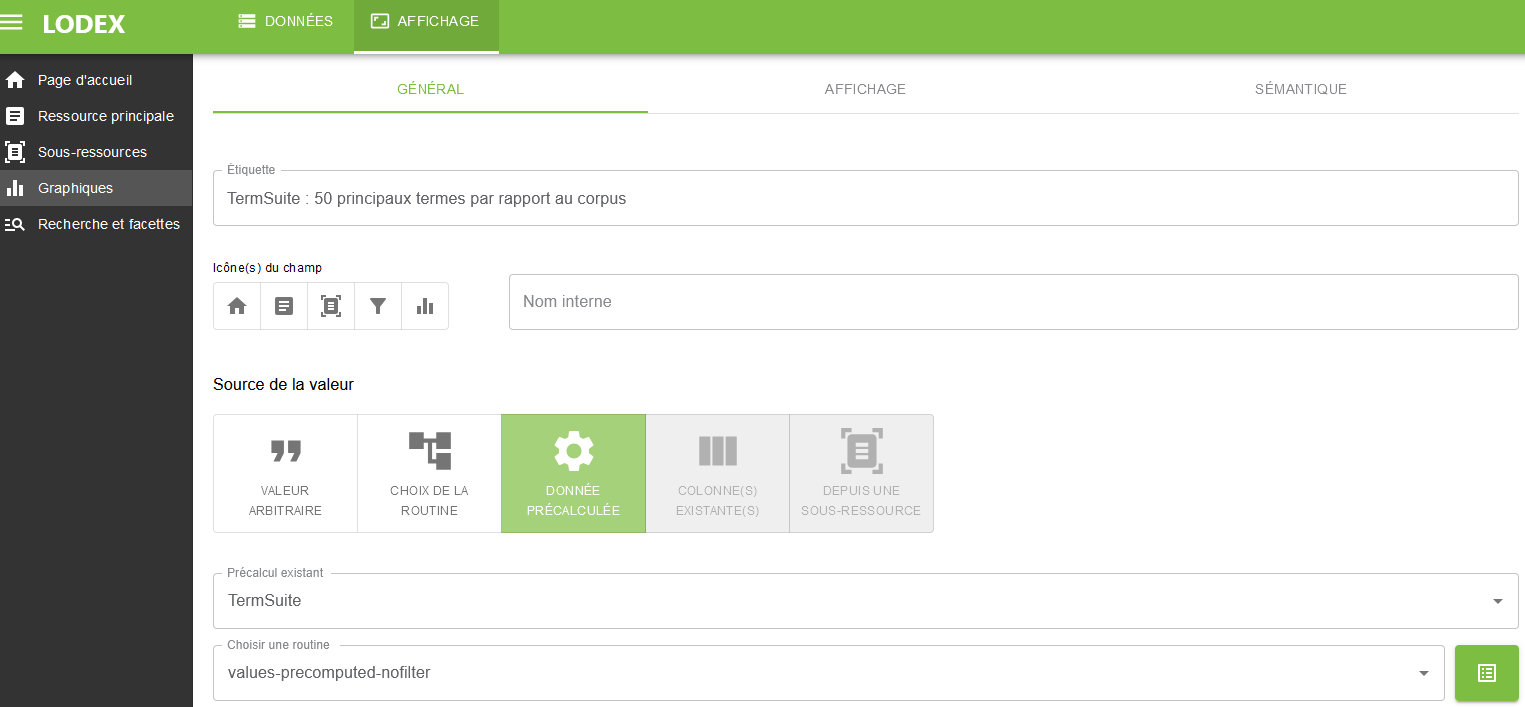Open the routine catalog with green list button
The height and width of the screenshot is (707, 1525).
pyautogui.click(x=1486, y=673)
